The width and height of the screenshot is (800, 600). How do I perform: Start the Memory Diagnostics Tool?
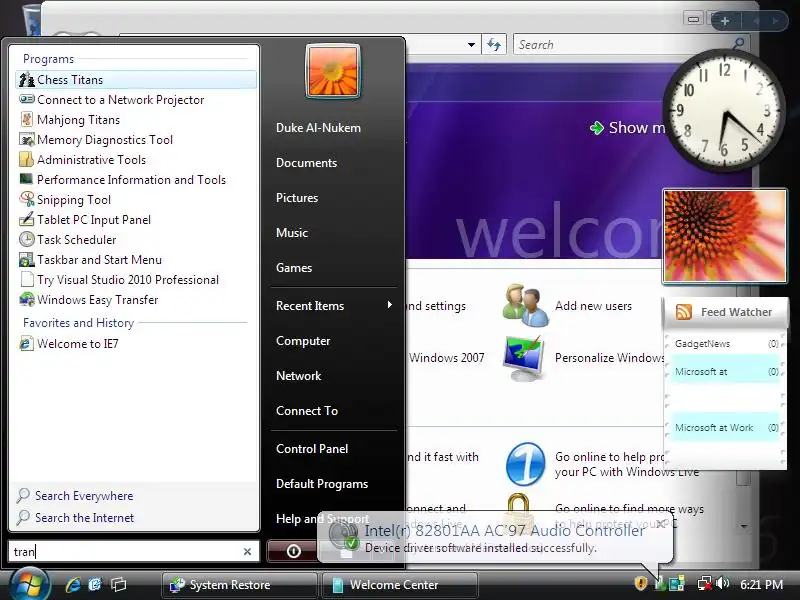coord(136,139)
